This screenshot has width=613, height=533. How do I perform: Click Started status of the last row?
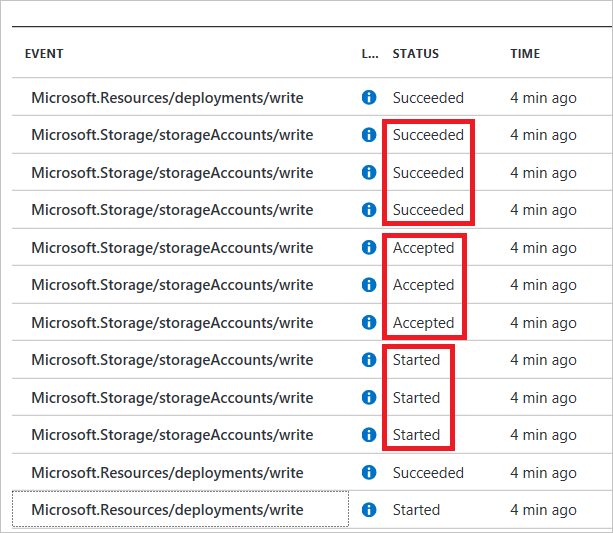[x=416, y=510]
